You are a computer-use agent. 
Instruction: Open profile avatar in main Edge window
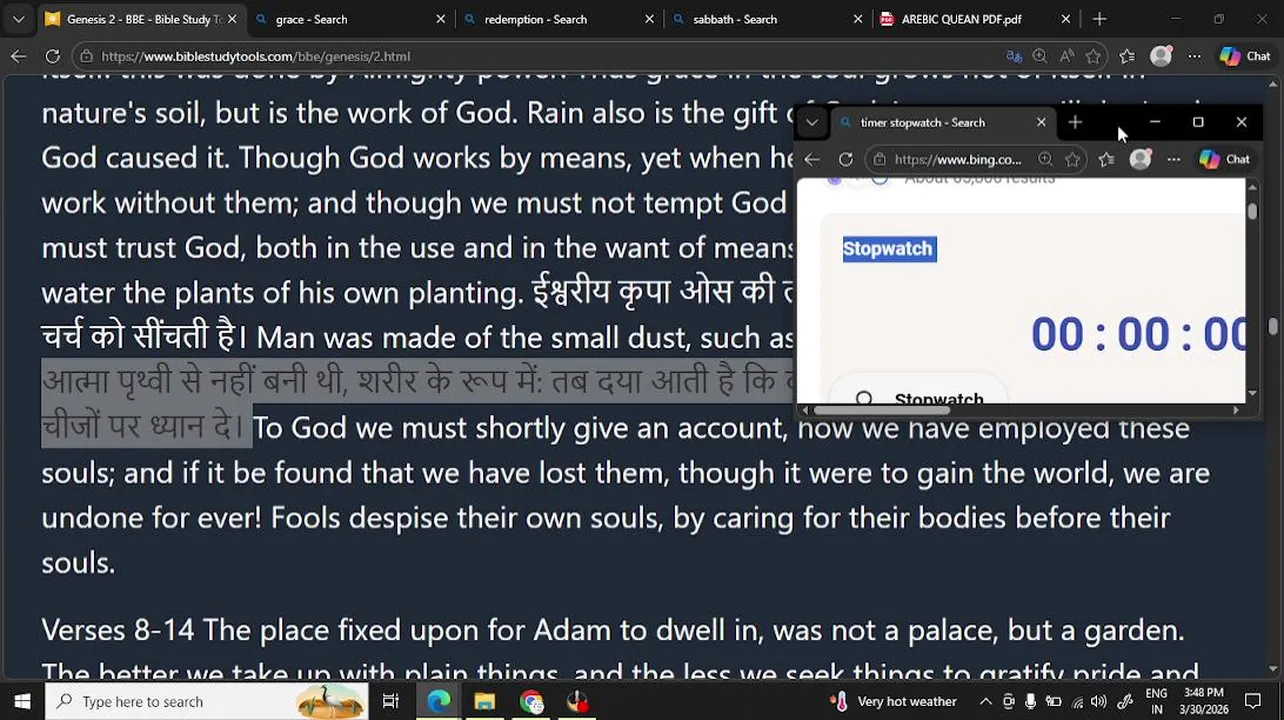coord(1161,56)
